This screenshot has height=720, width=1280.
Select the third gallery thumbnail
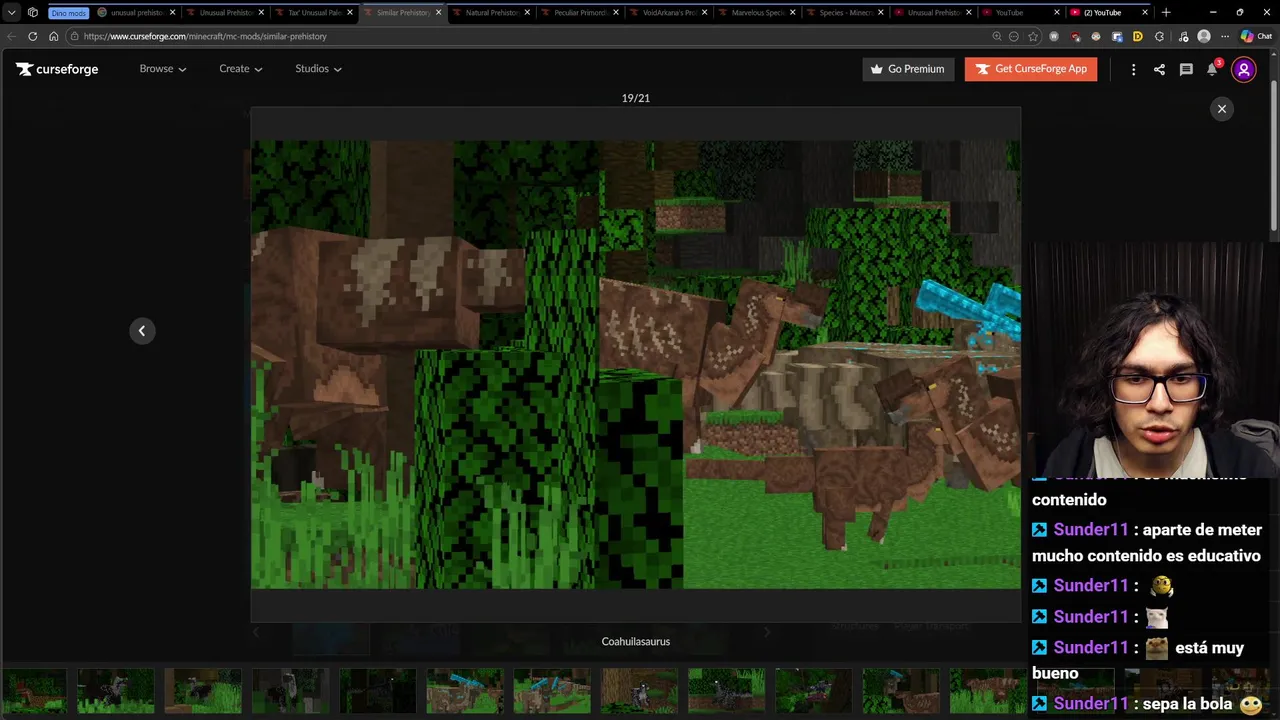(203, 692)
